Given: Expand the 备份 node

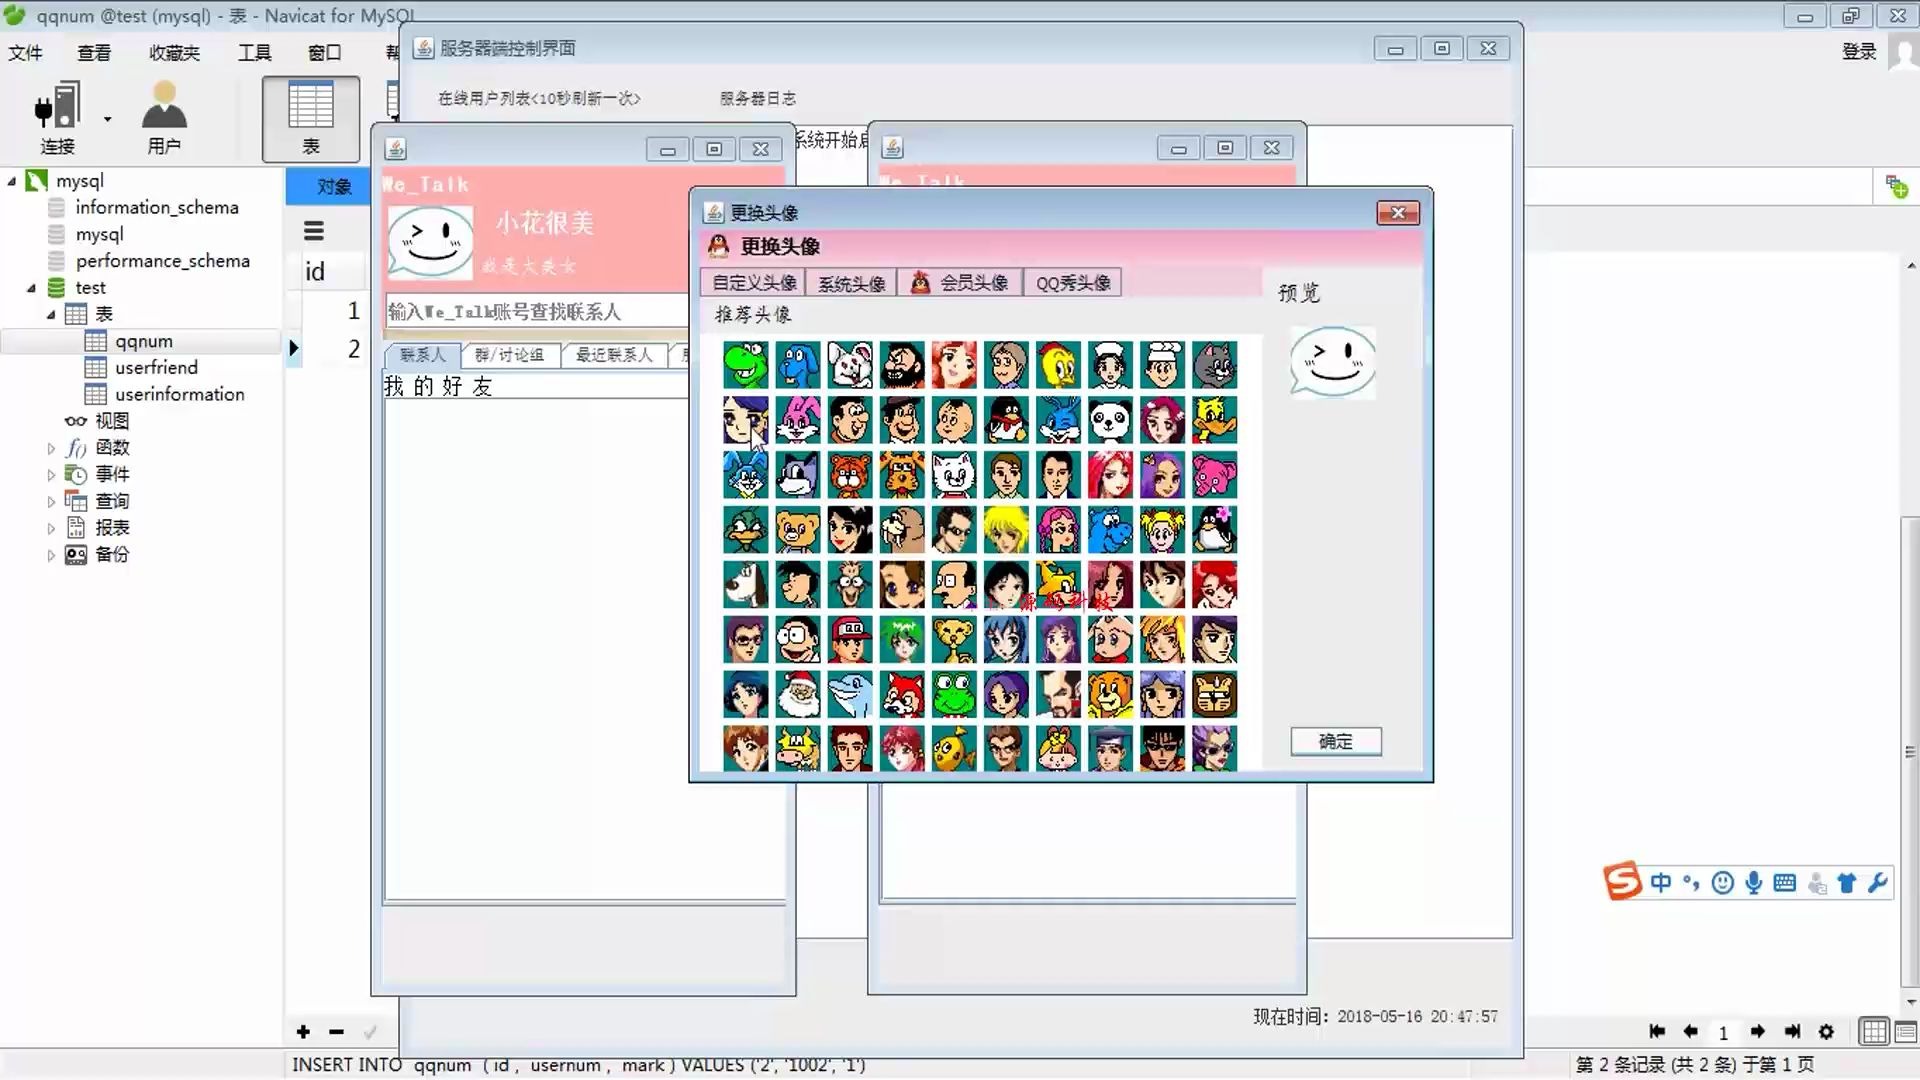Looking at the screenshot, I should pos(51,555).
